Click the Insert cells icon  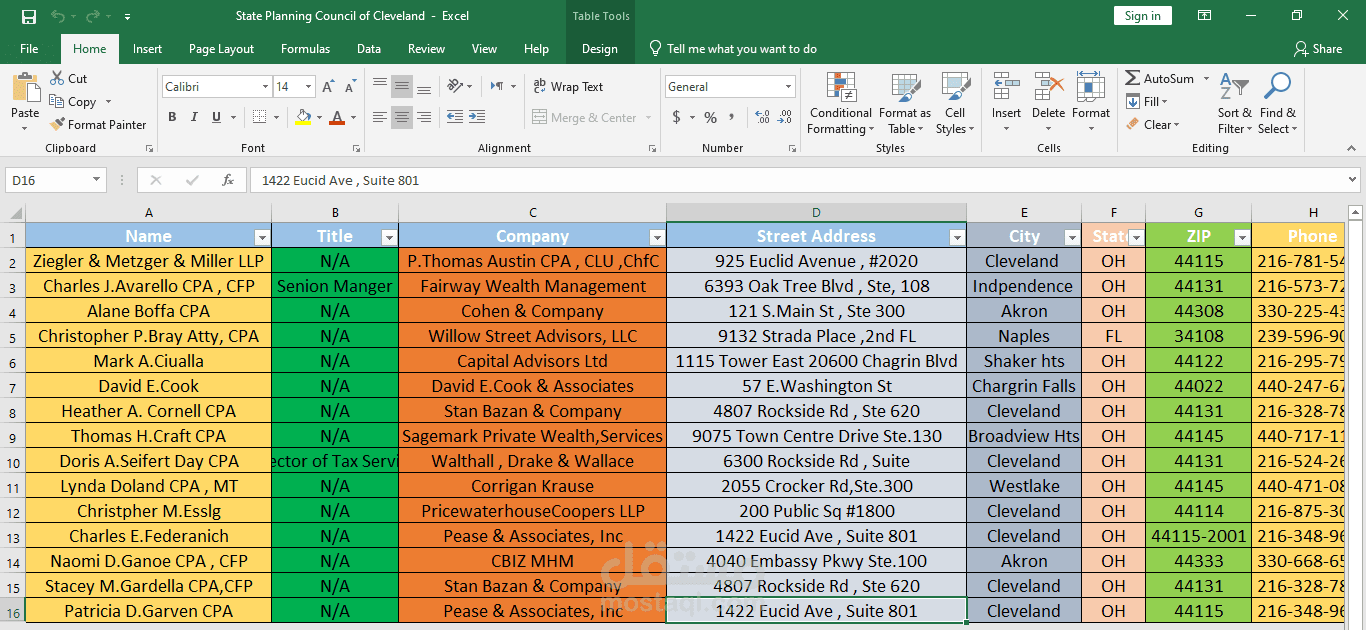(1006, 87)
